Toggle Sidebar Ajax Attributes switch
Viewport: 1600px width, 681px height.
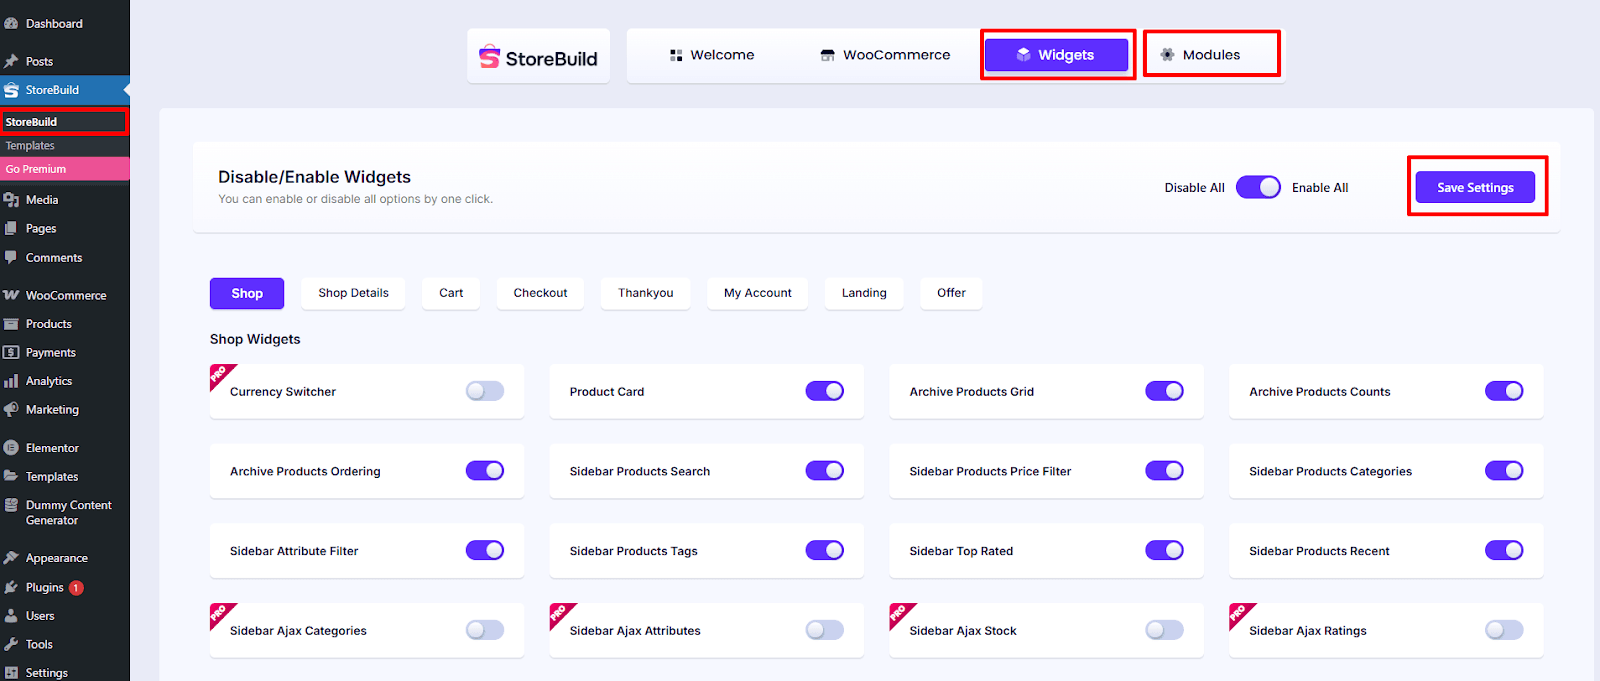825,630
